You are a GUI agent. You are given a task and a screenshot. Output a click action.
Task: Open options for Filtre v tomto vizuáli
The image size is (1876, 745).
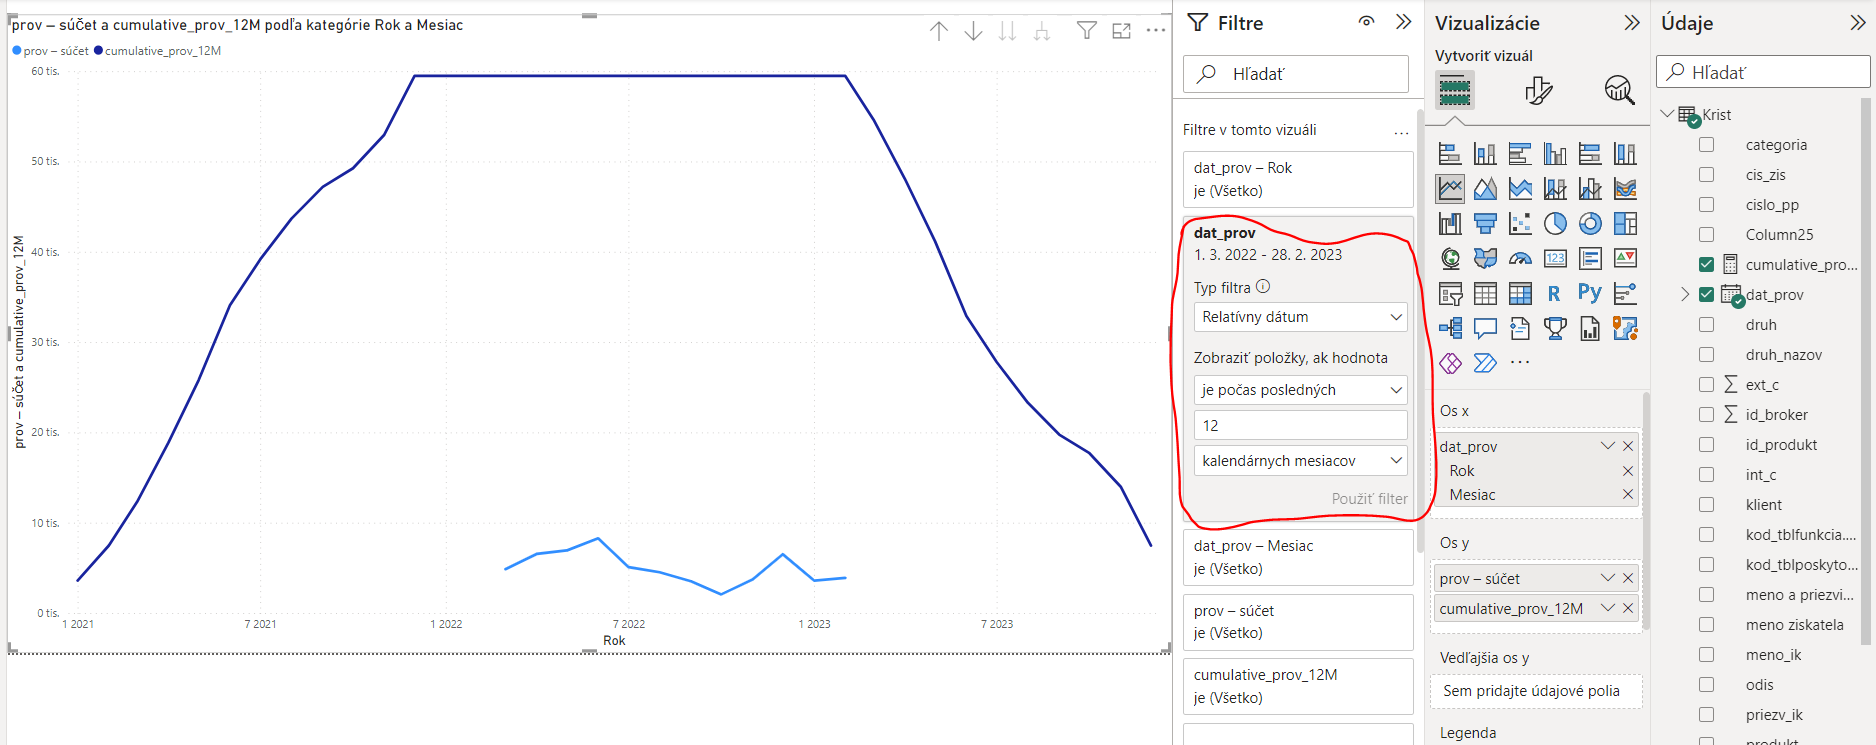(x=1401, y=132)
